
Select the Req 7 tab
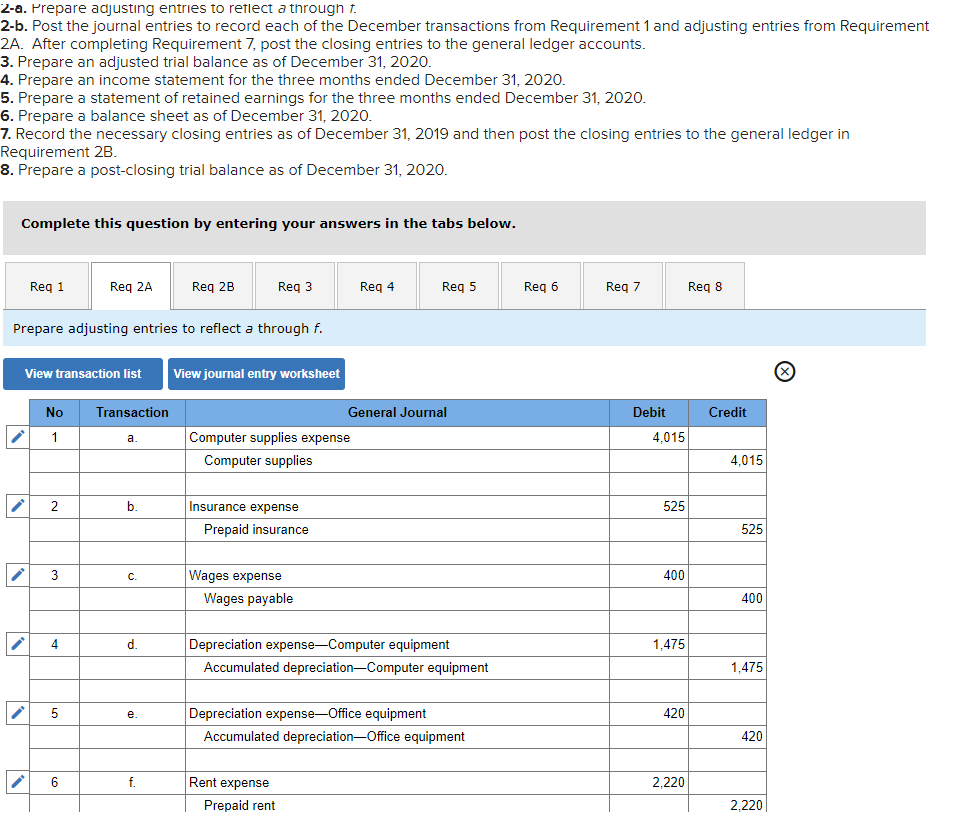click(x=622, y=286)
